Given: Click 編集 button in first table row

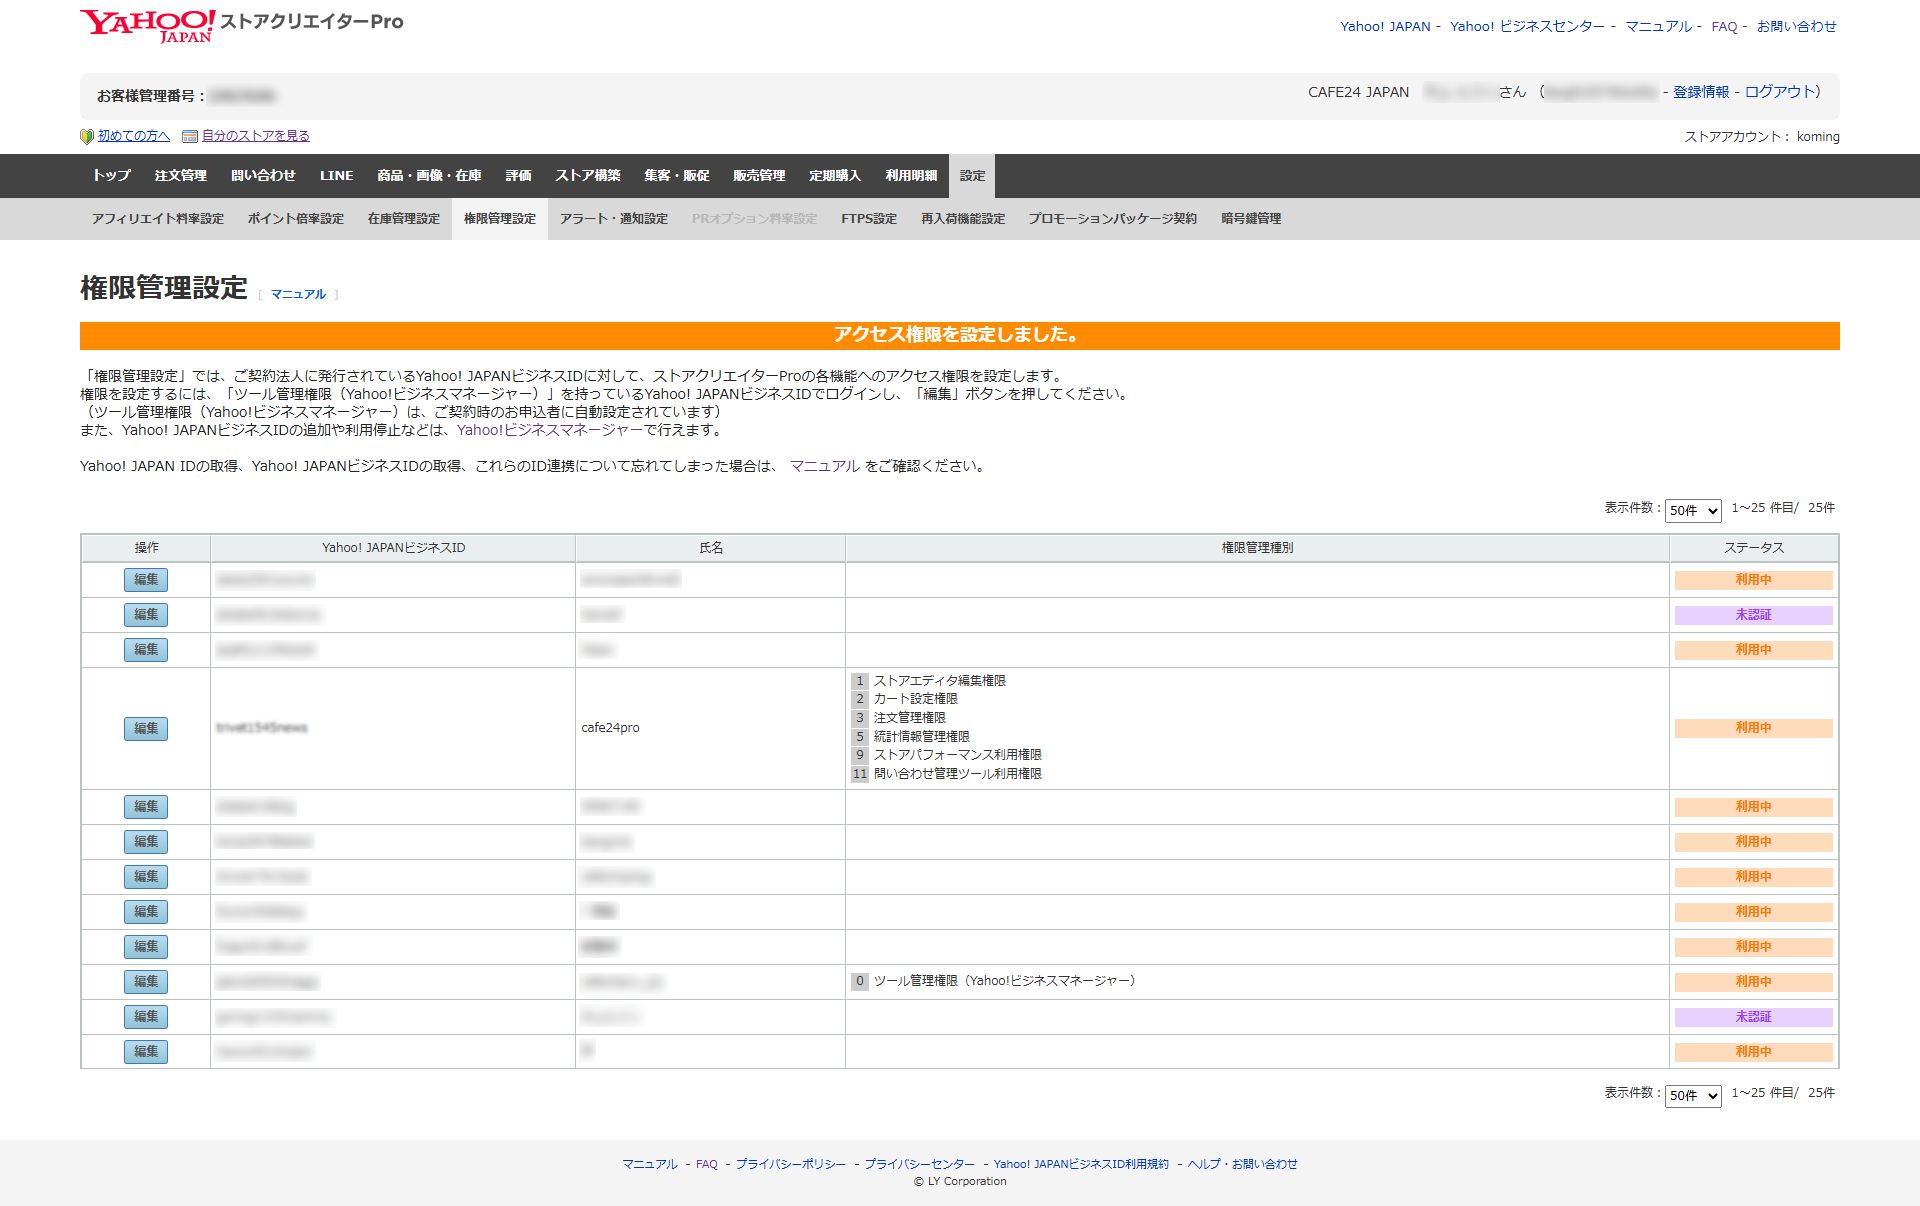Looking at the screenshot, I should tap(146, 579).
